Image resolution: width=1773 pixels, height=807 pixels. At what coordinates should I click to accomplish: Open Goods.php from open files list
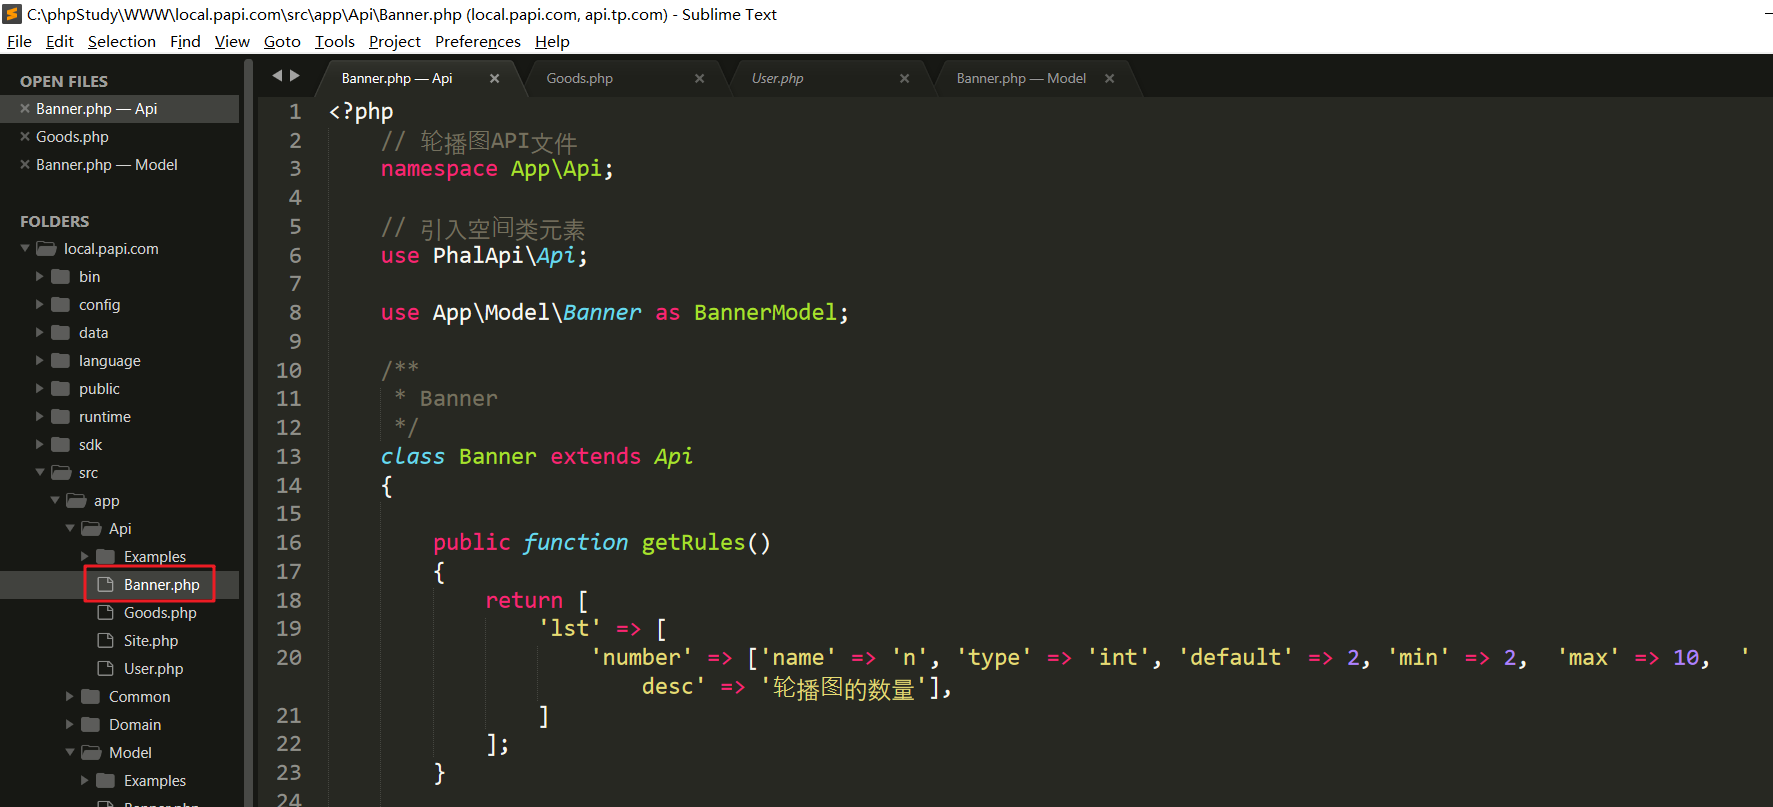pyautogui.click(x=72, y=137)
